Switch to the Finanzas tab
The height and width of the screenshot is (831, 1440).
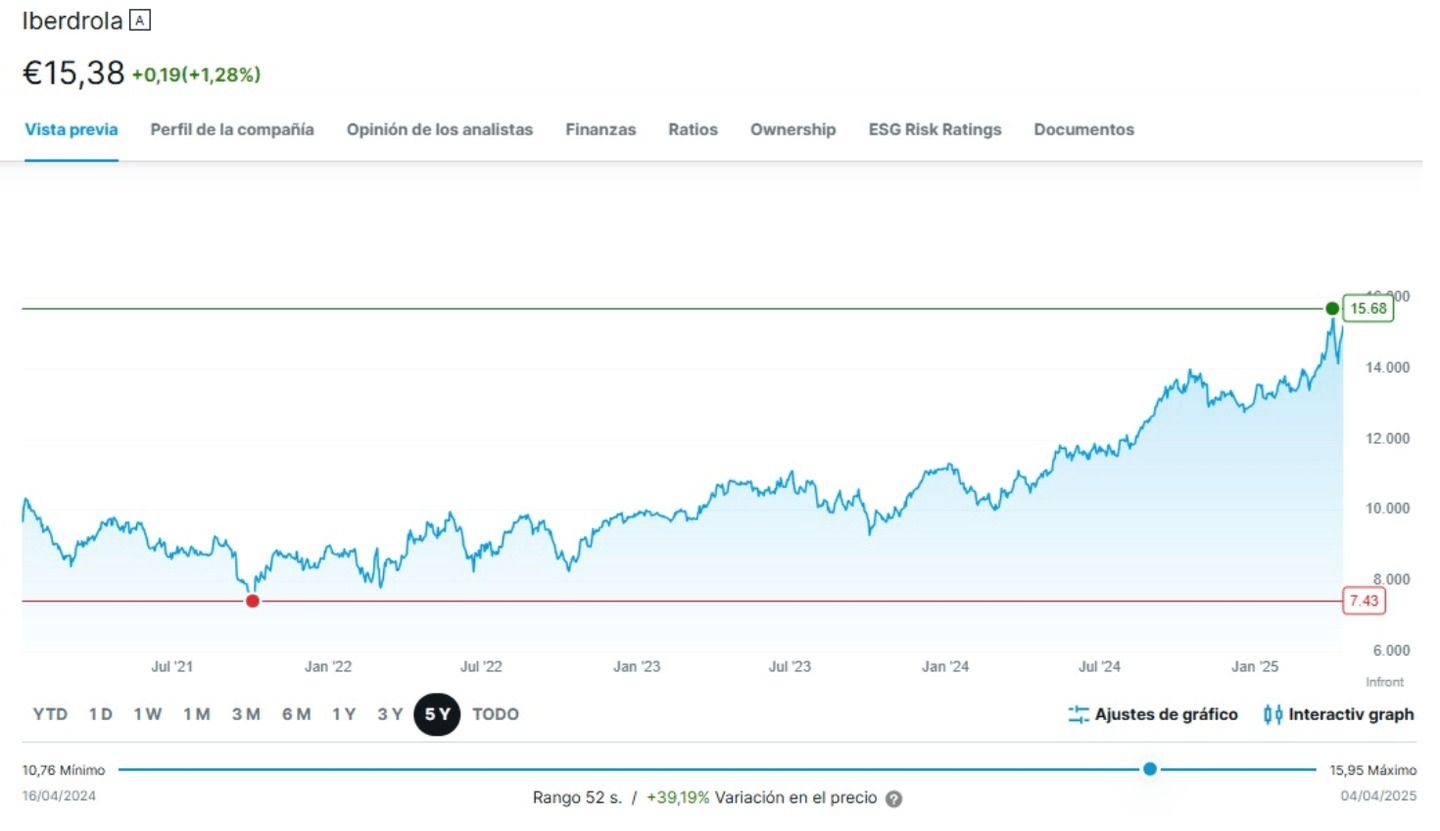click(x=600, y=129)
